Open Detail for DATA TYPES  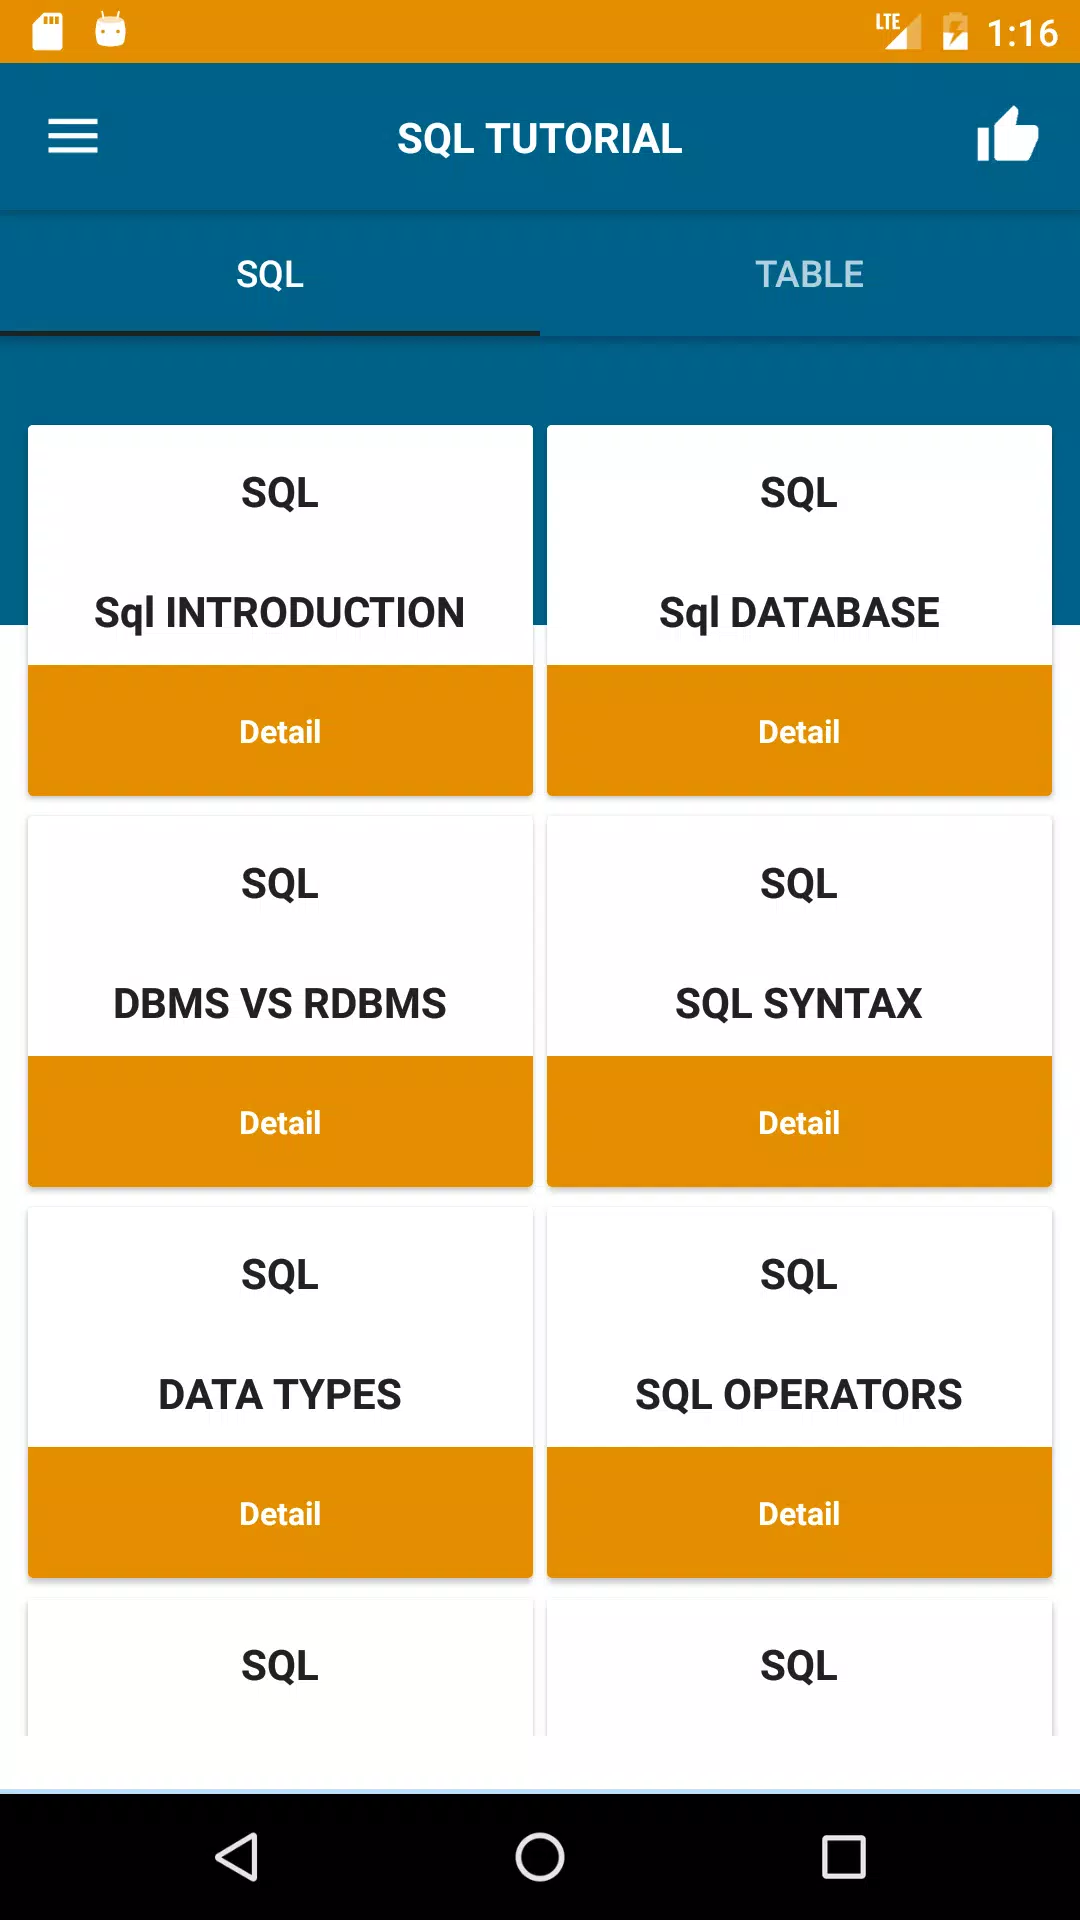click(x=280, y=1513)
